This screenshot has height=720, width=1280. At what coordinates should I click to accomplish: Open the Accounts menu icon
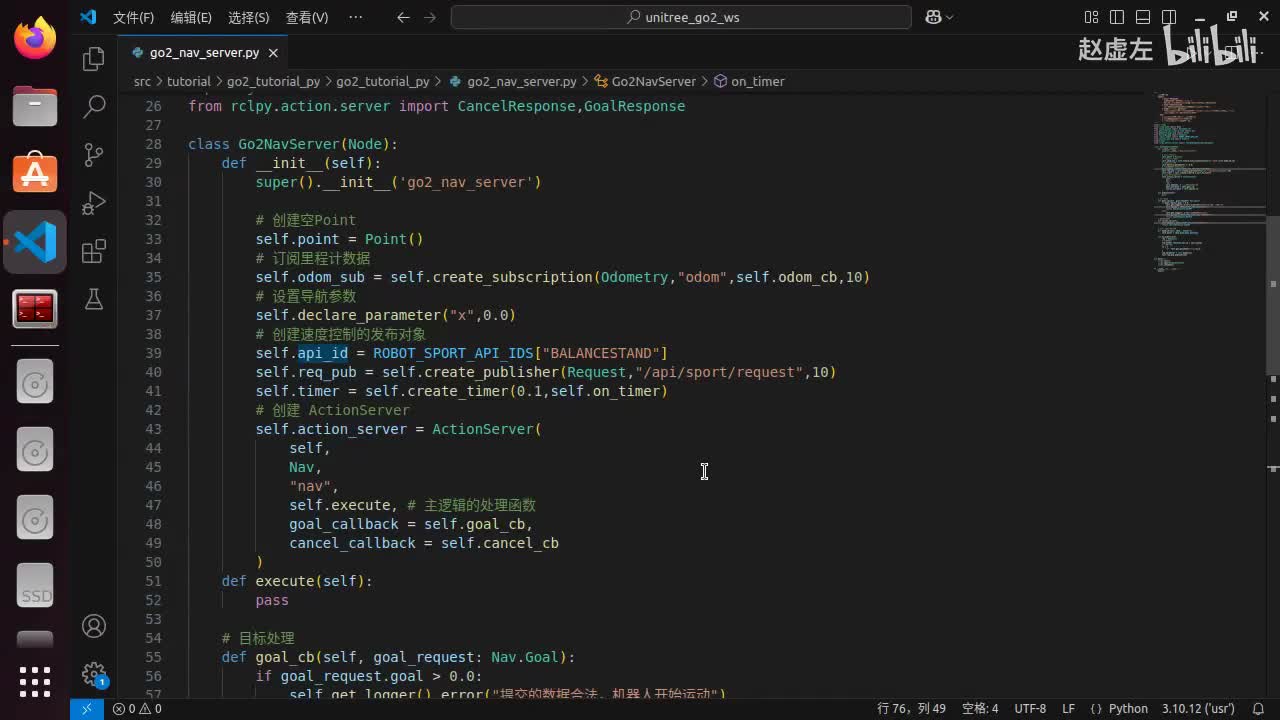(x=94, y=626)
